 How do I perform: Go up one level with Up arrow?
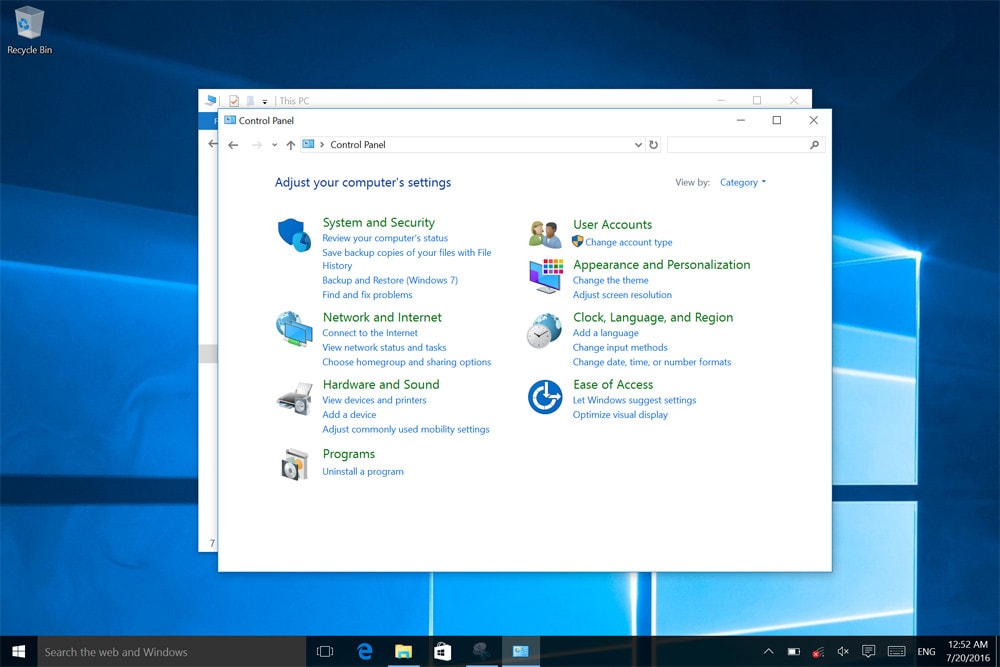[290, 145]
